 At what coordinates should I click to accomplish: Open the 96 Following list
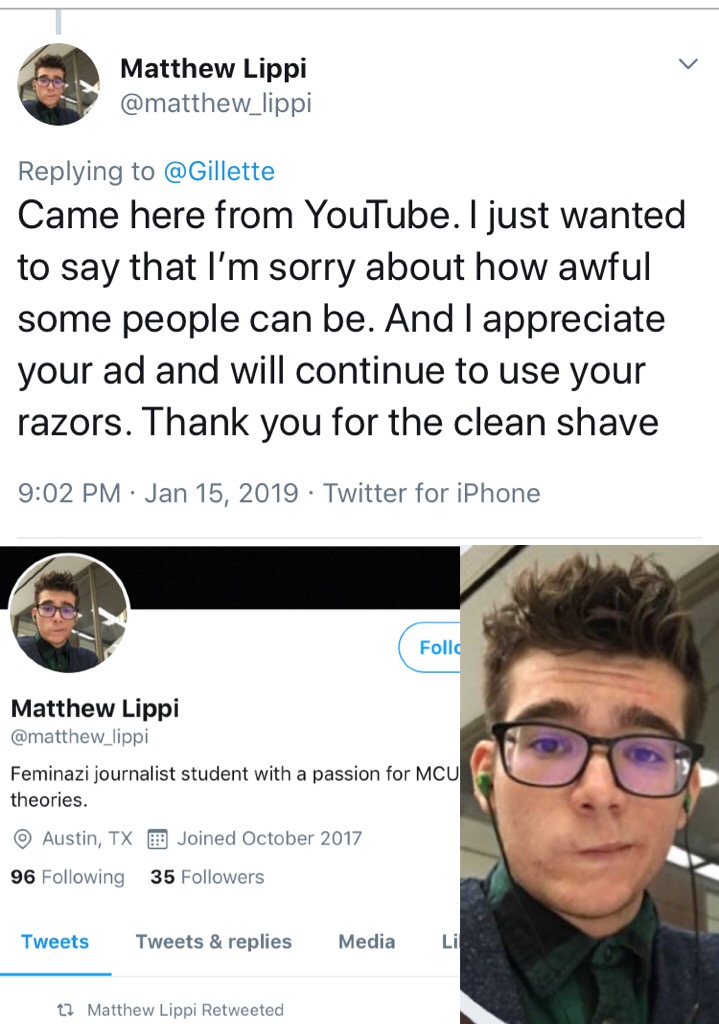click(67, 876)
